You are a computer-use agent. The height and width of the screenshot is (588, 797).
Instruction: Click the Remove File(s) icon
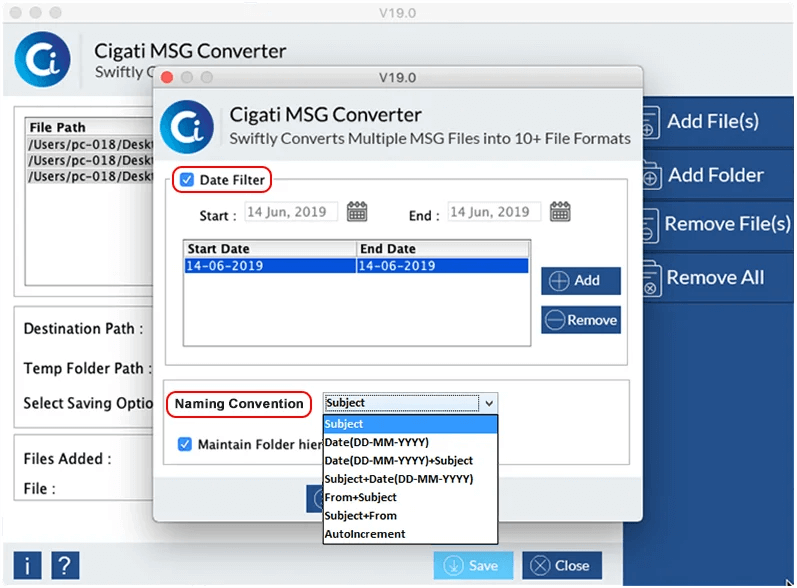(650, 225)
